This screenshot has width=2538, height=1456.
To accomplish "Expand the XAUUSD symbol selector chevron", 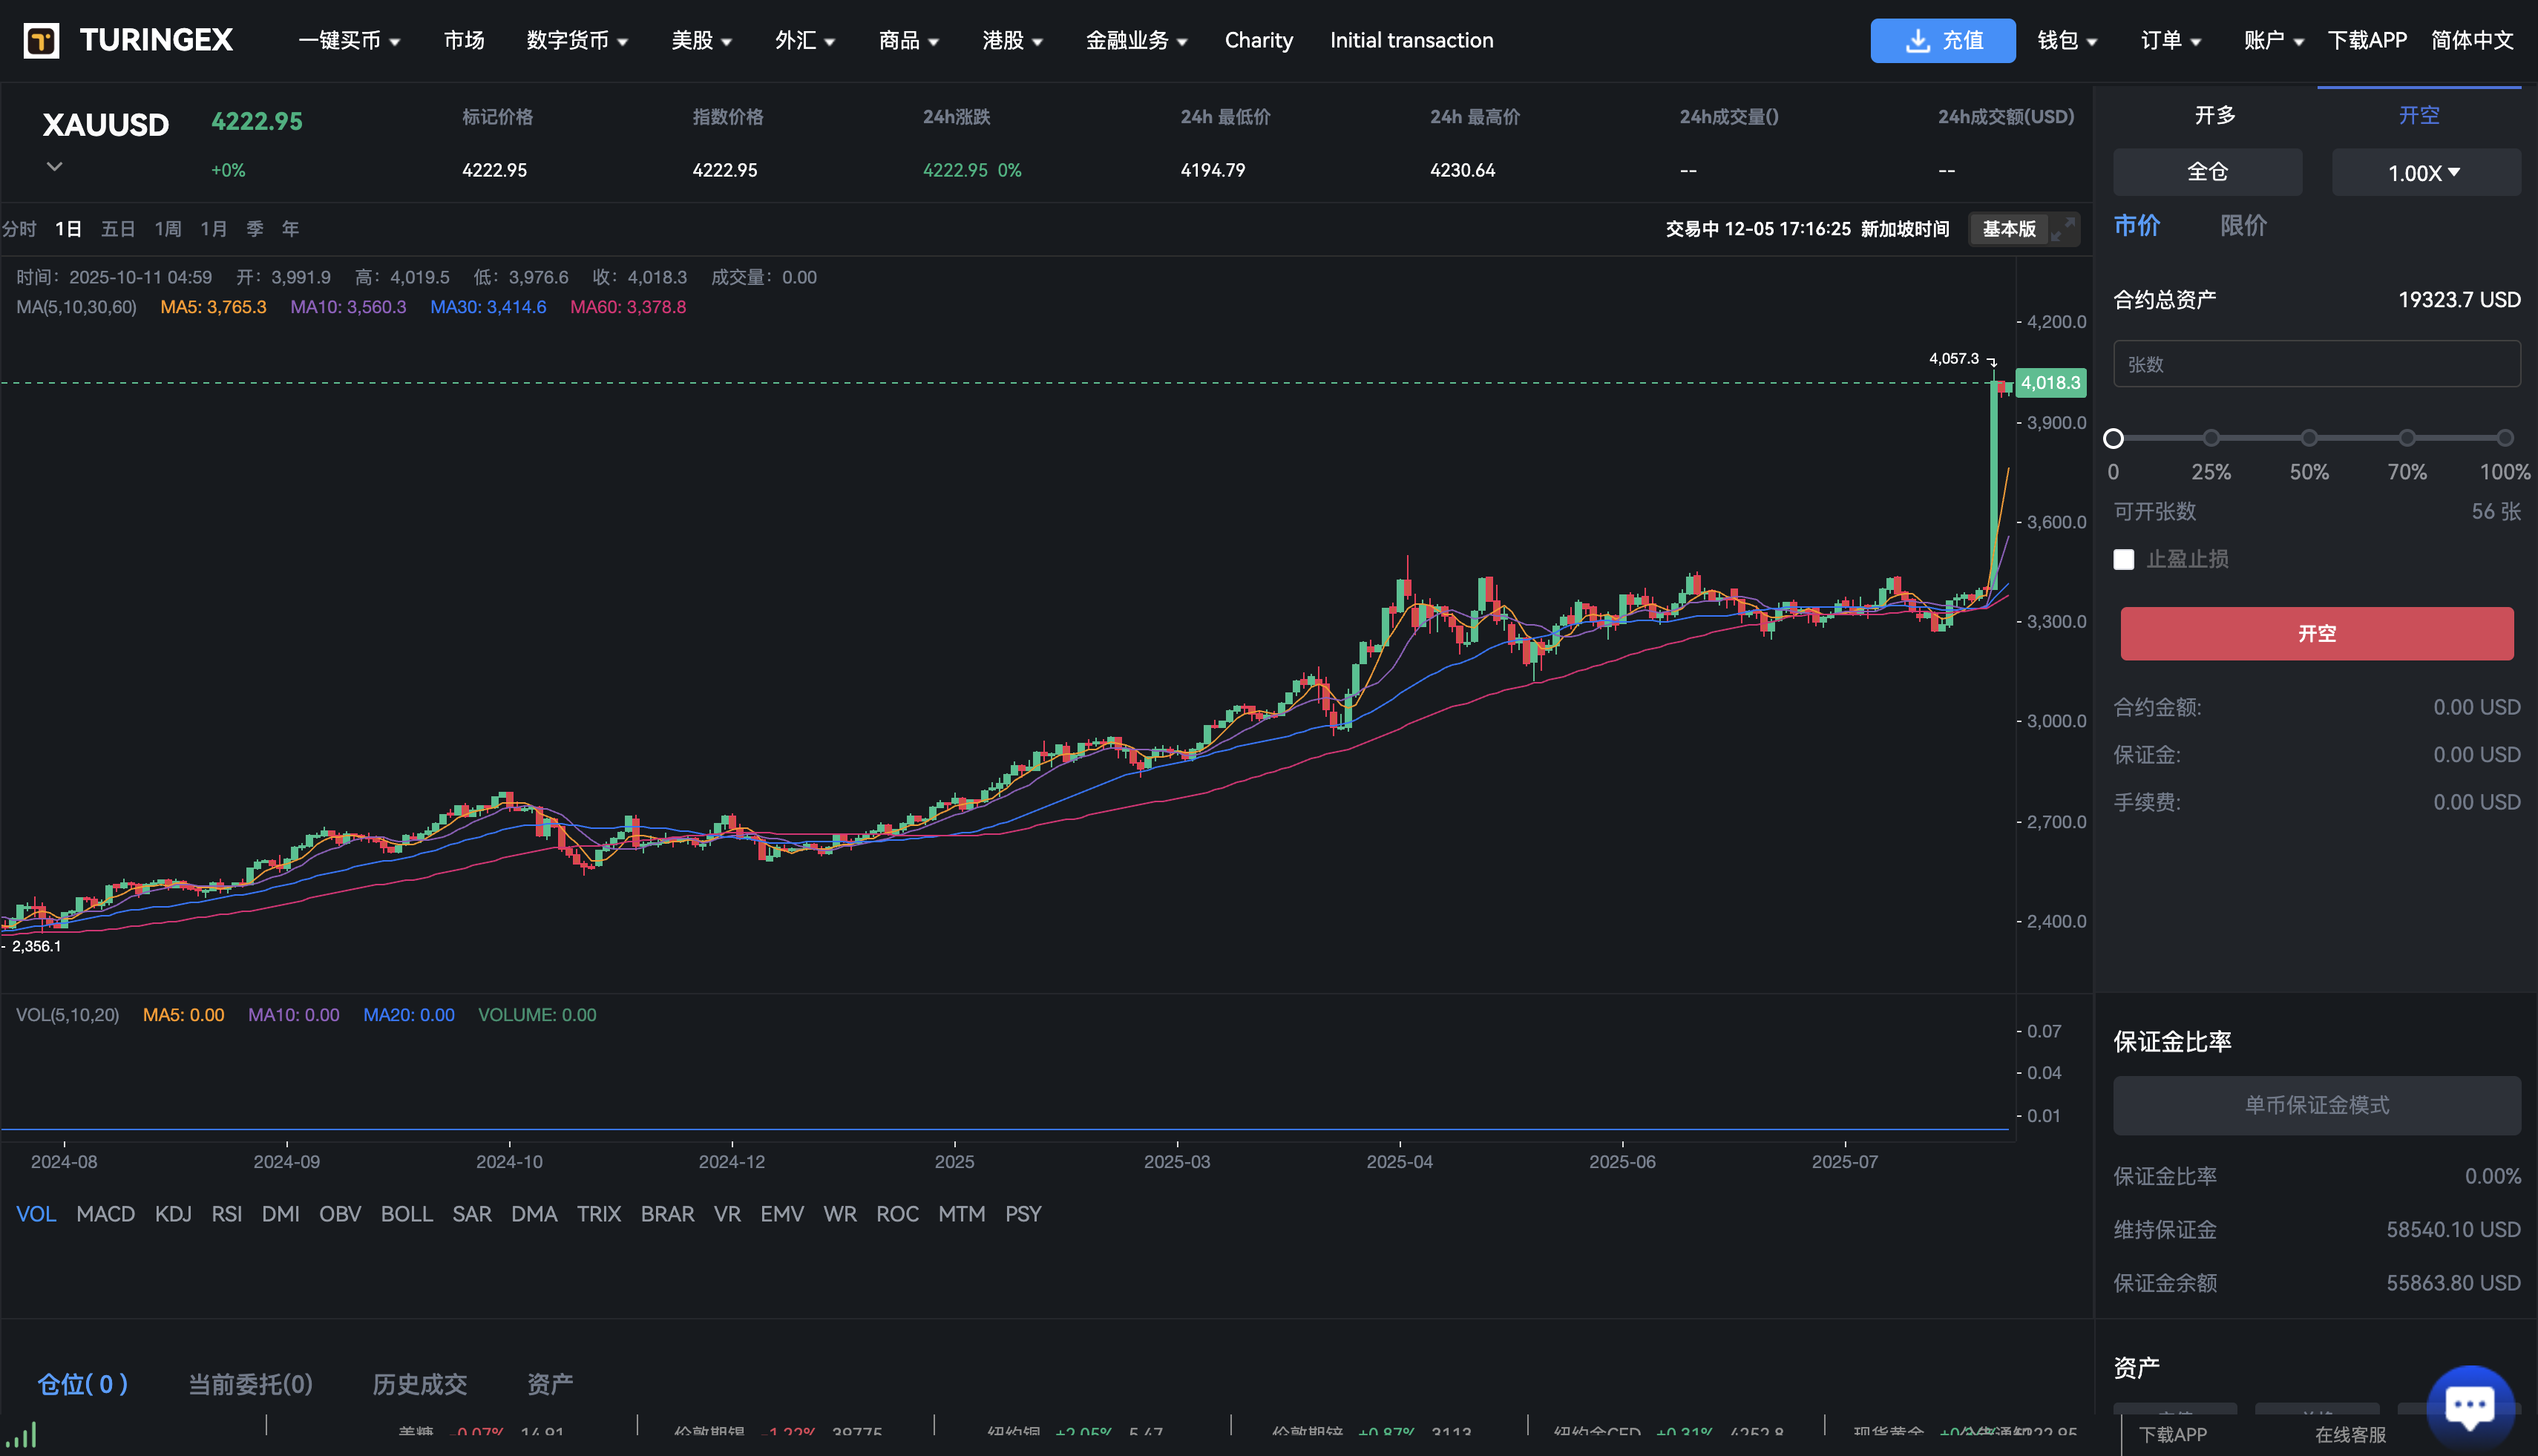I will pos(54,166).
